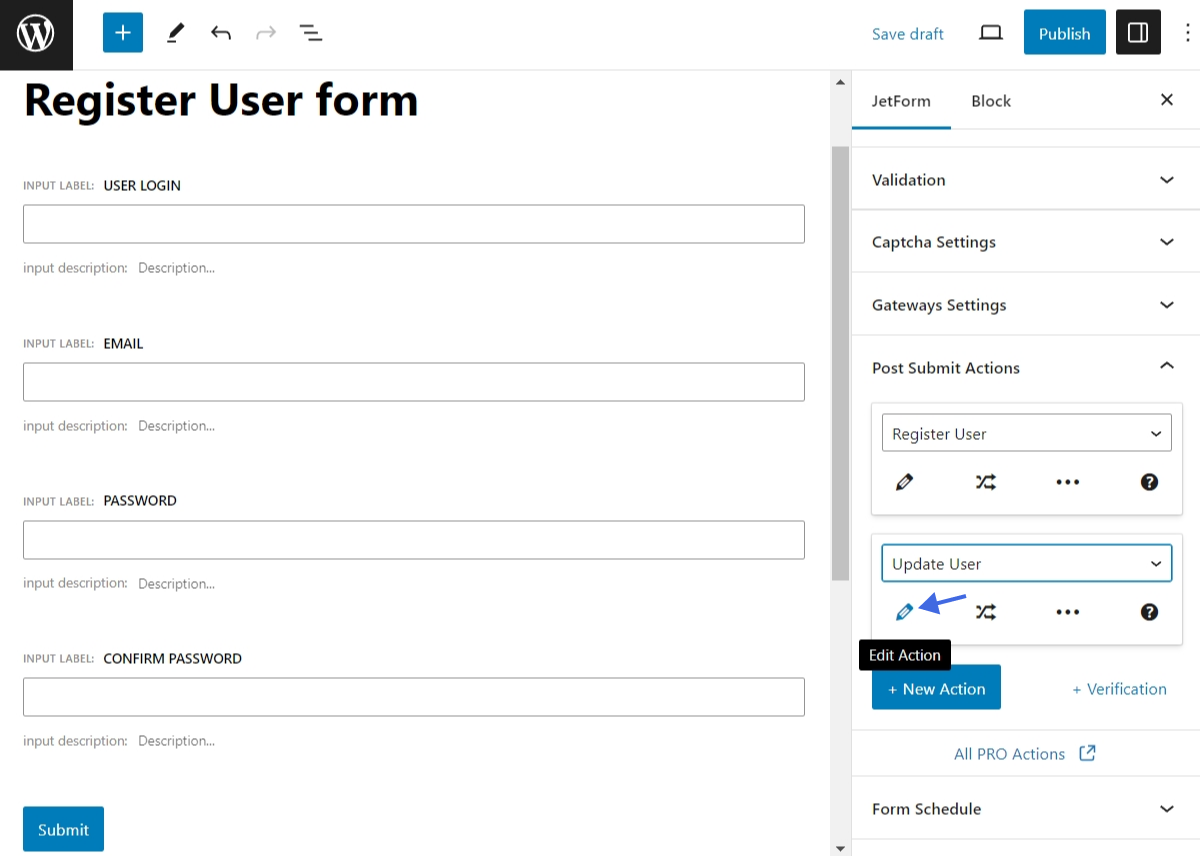This screenshot has height=856, width=1200.
Task: Add a New Action
Action: [x=936, y=687]
